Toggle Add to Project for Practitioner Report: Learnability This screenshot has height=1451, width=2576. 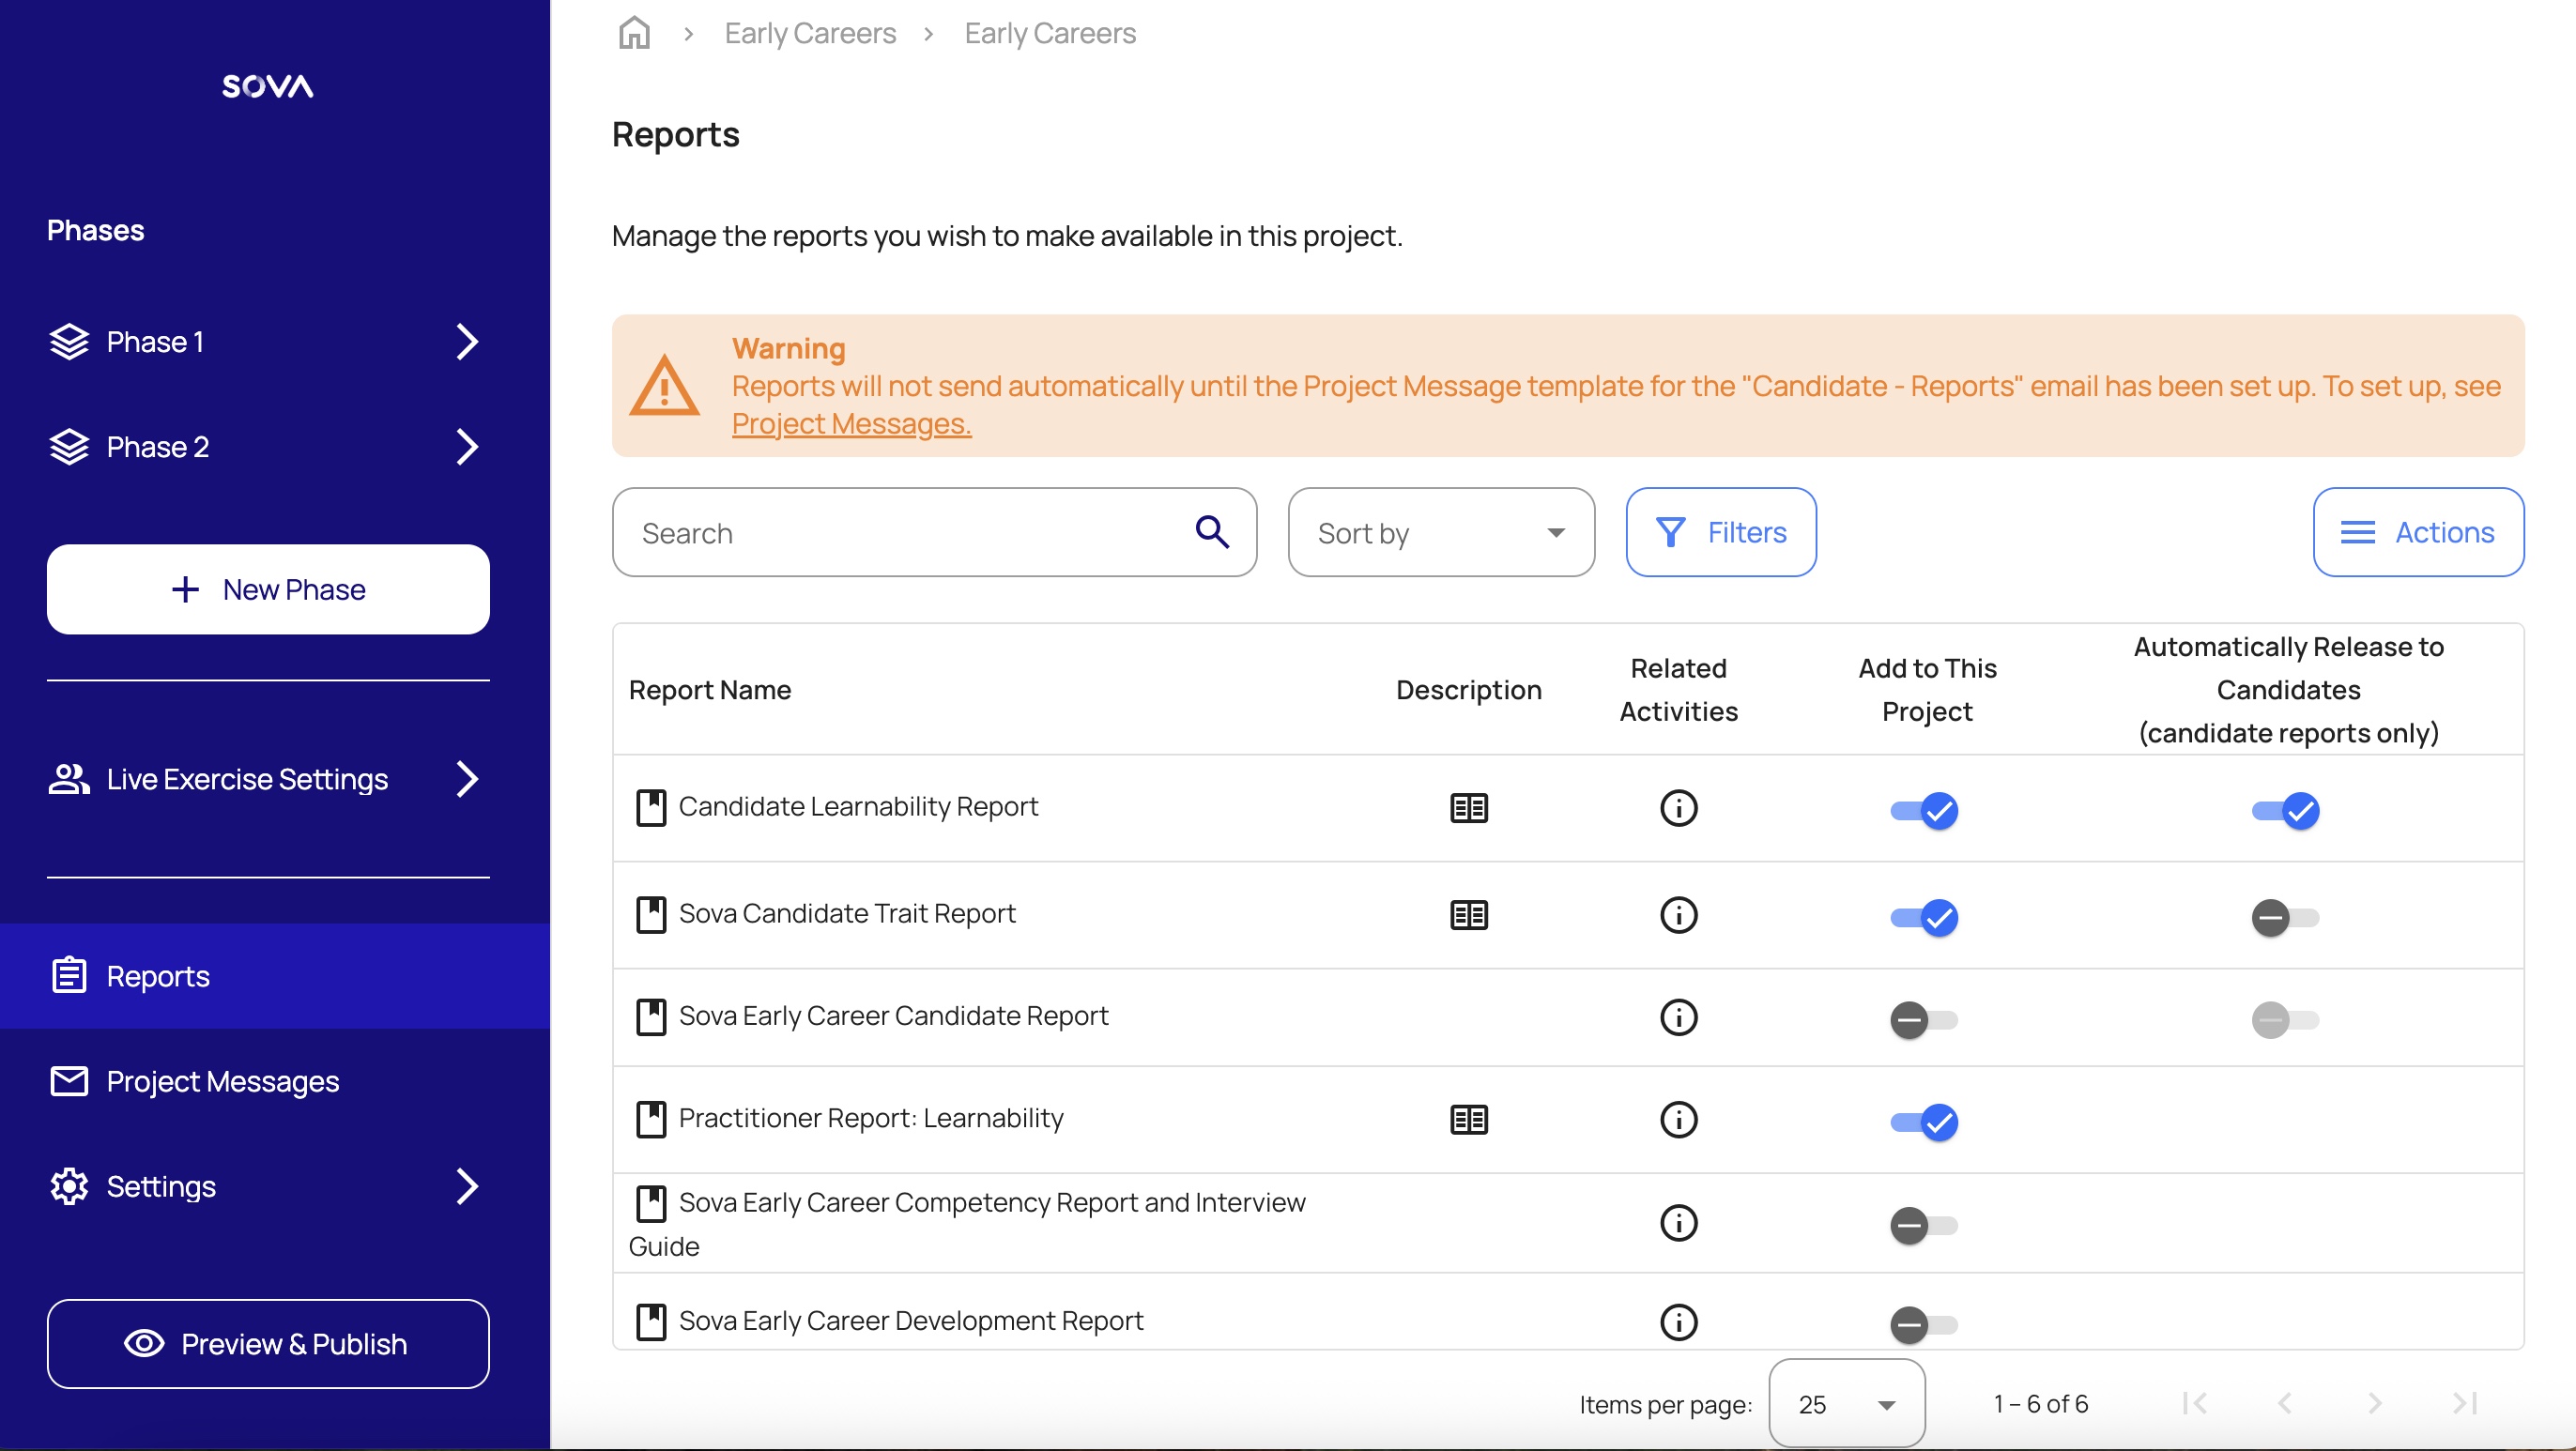coord(1923,1123)
